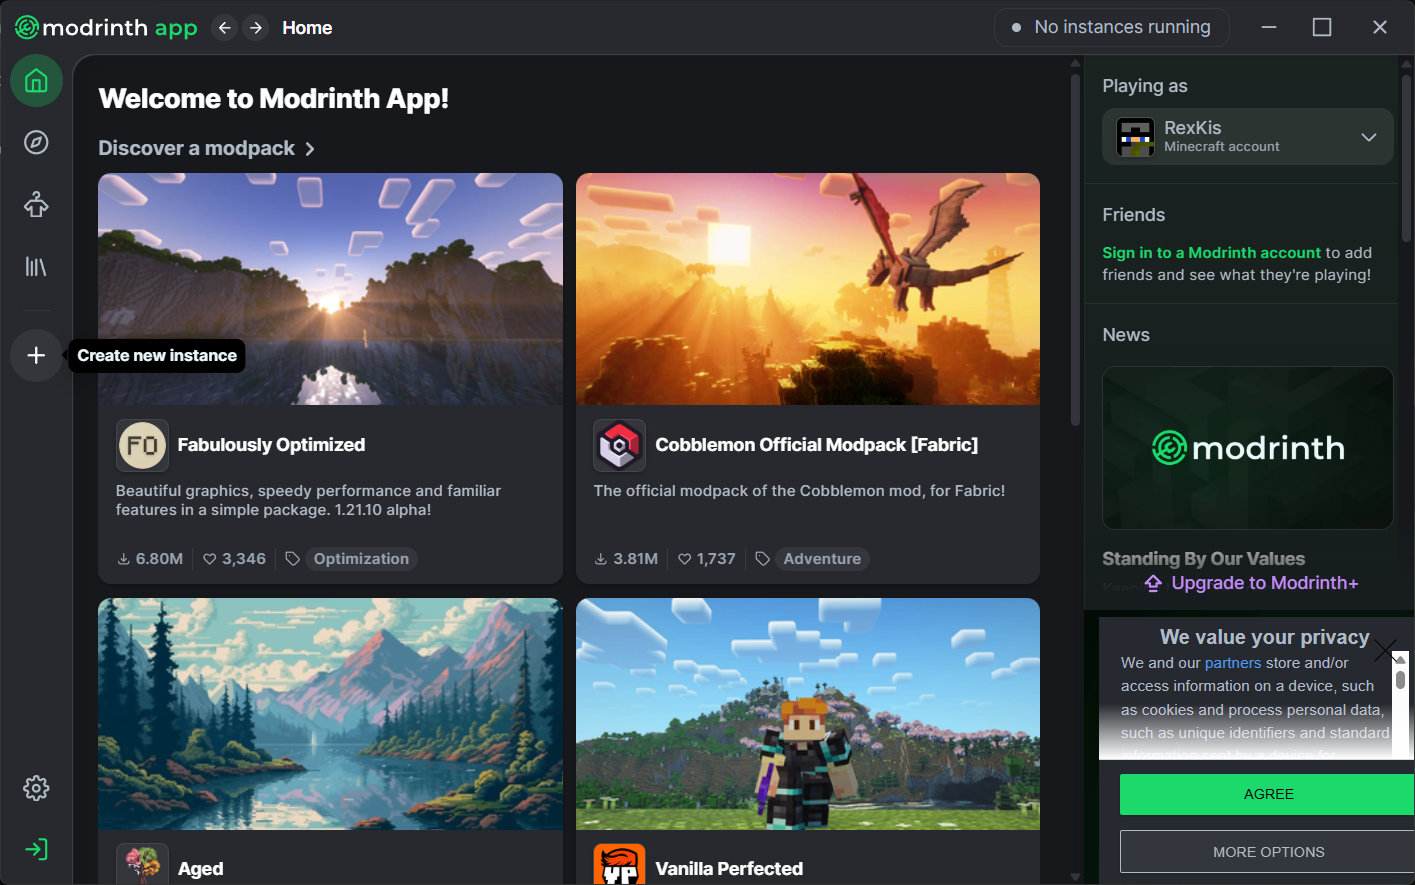Open the Skins page icon

click(x=36, y=205)
